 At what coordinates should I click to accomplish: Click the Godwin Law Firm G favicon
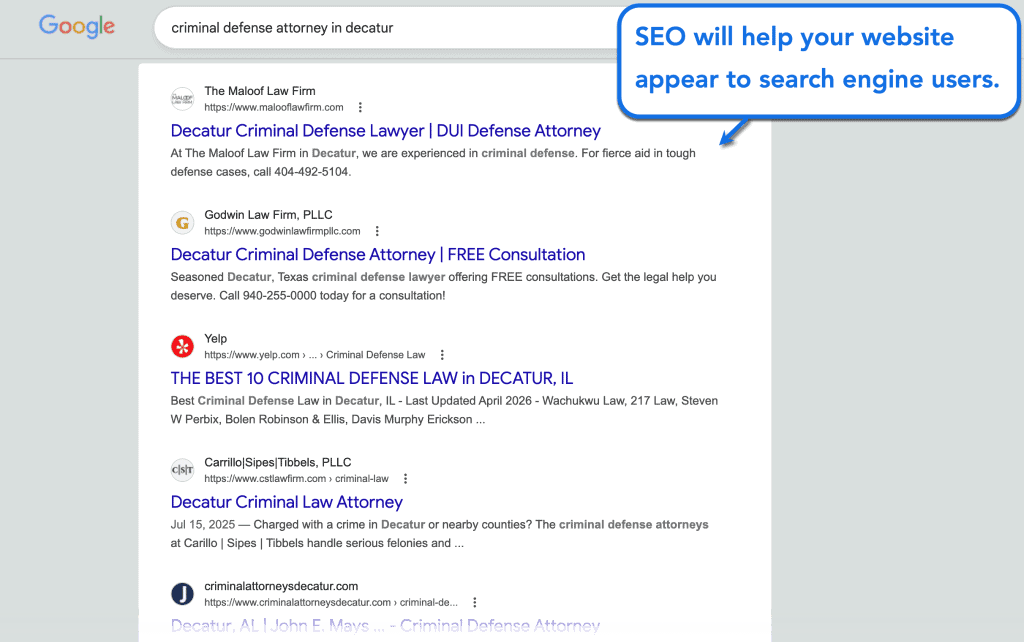[x=182, y=222]
